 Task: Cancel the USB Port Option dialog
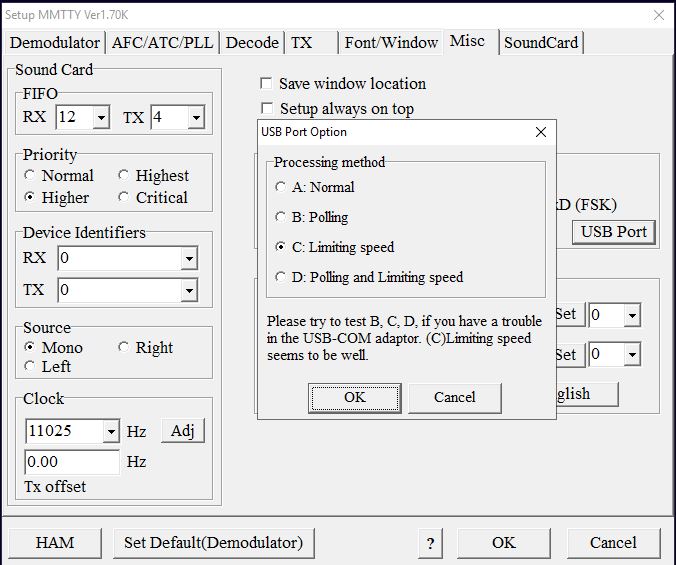coord(455,398)
